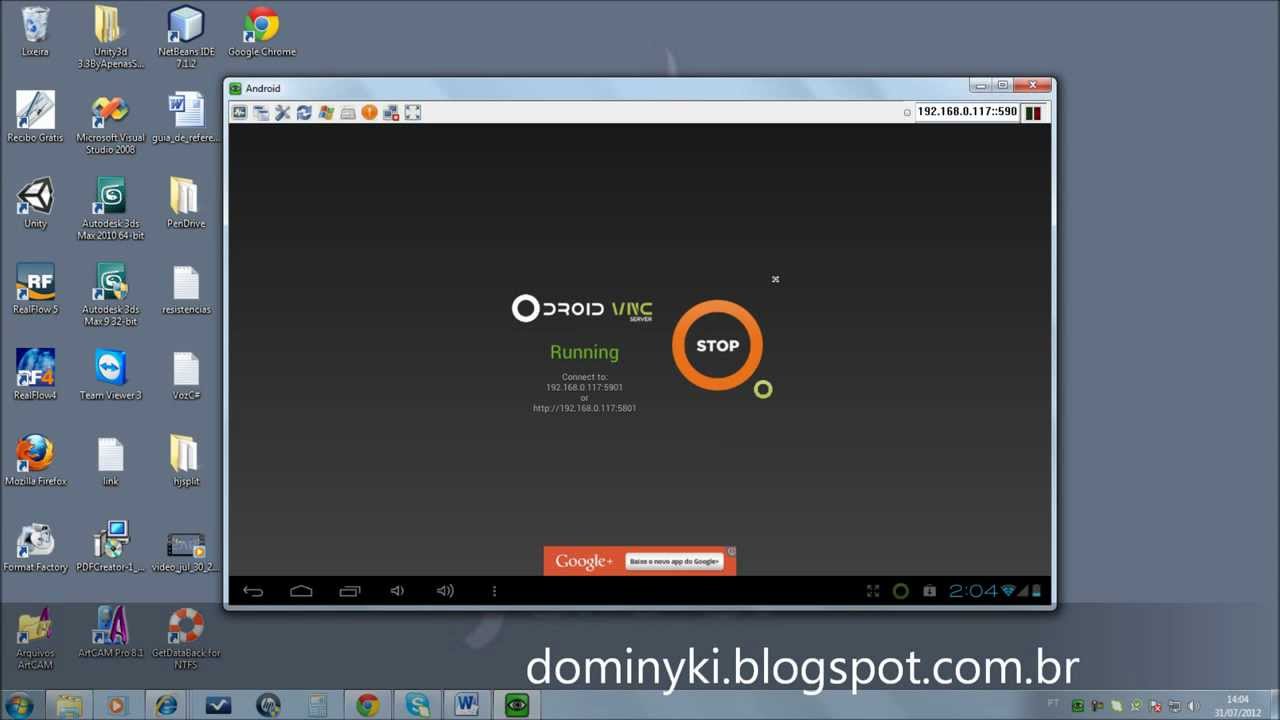Click the 192.168.0.117 address field

[967, 112]
